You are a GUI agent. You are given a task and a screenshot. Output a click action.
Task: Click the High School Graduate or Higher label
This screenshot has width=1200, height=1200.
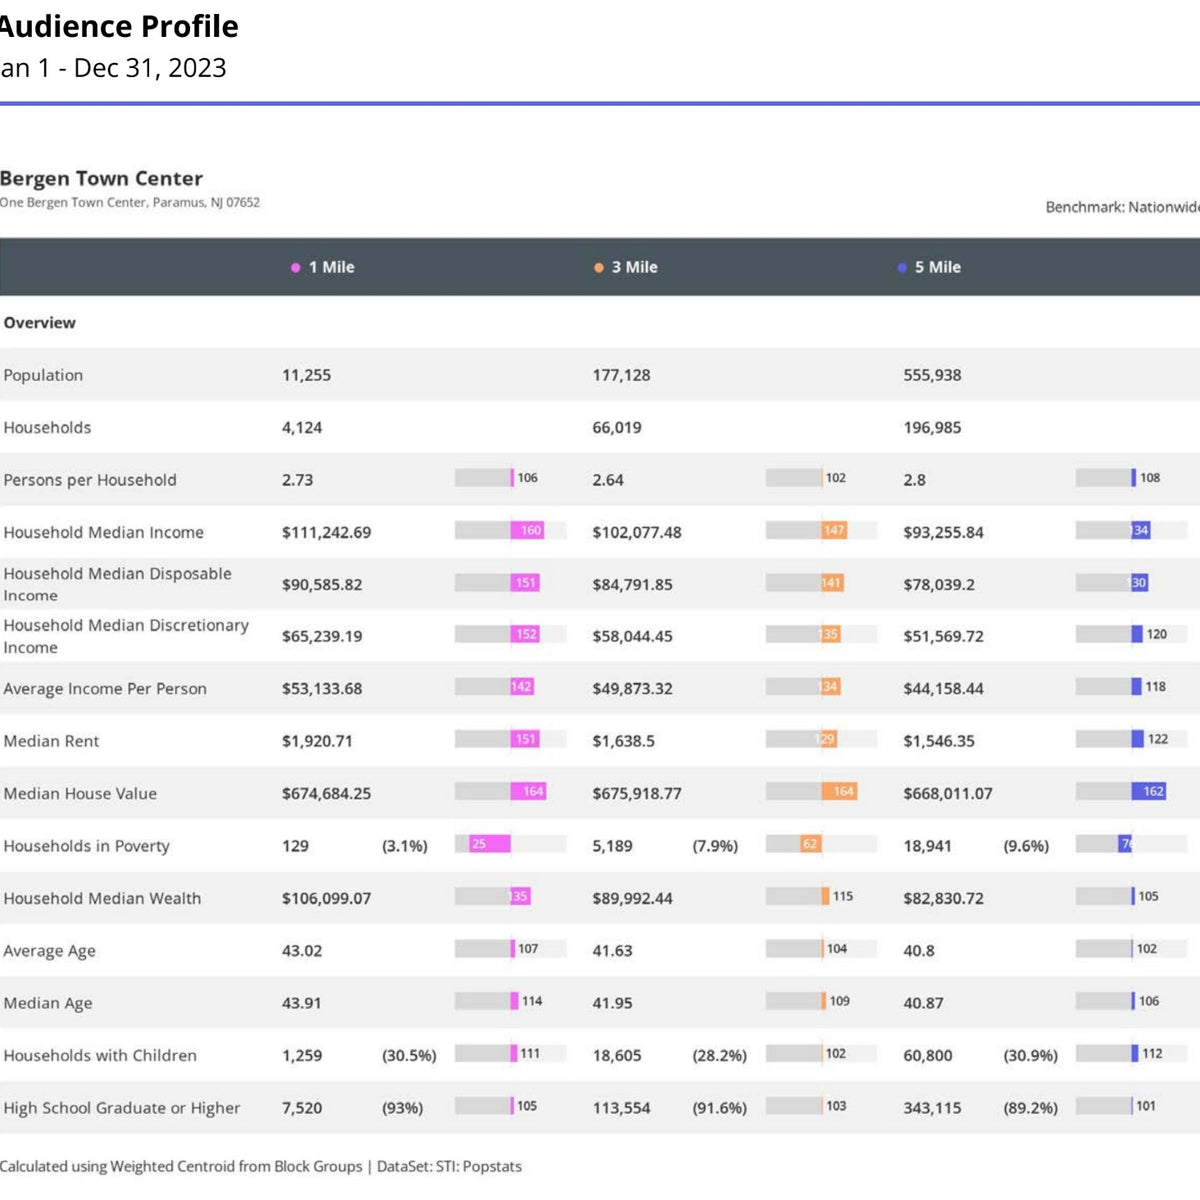coord(121,1108)
